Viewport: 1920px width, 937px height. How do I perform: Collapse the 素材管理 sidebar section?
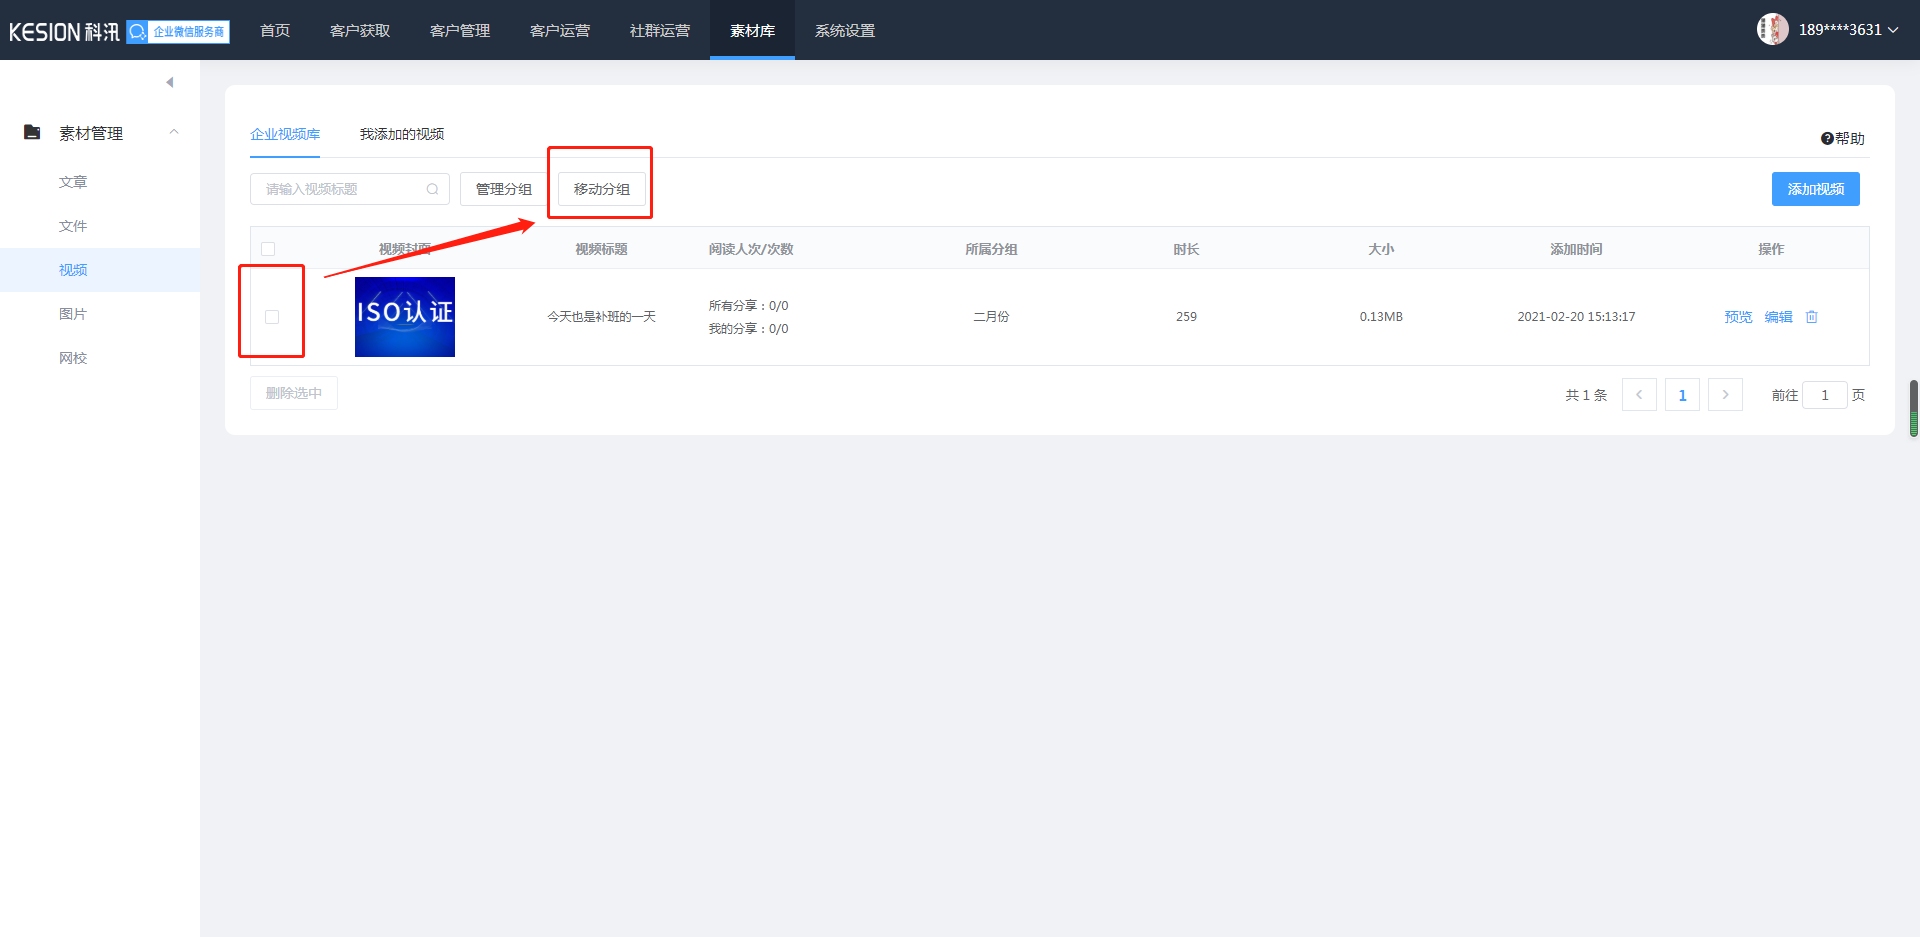tap(174, 133)
